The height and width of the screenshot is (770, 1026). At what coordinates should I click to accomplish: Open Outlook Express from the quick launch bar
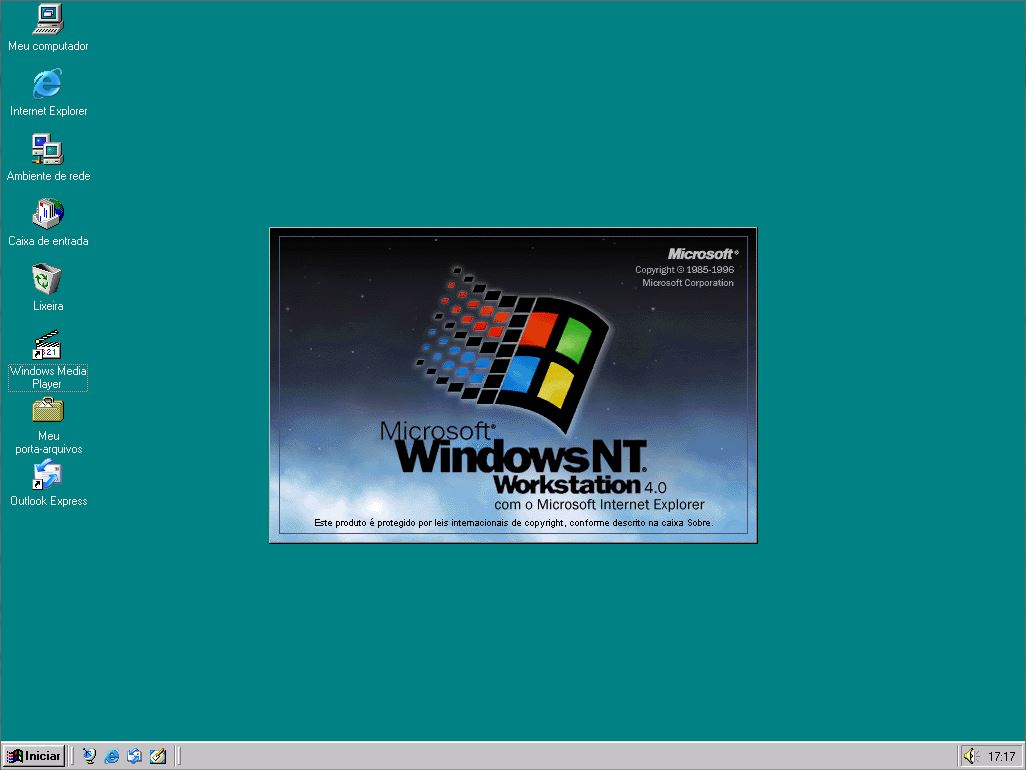(x=134, y=756)
